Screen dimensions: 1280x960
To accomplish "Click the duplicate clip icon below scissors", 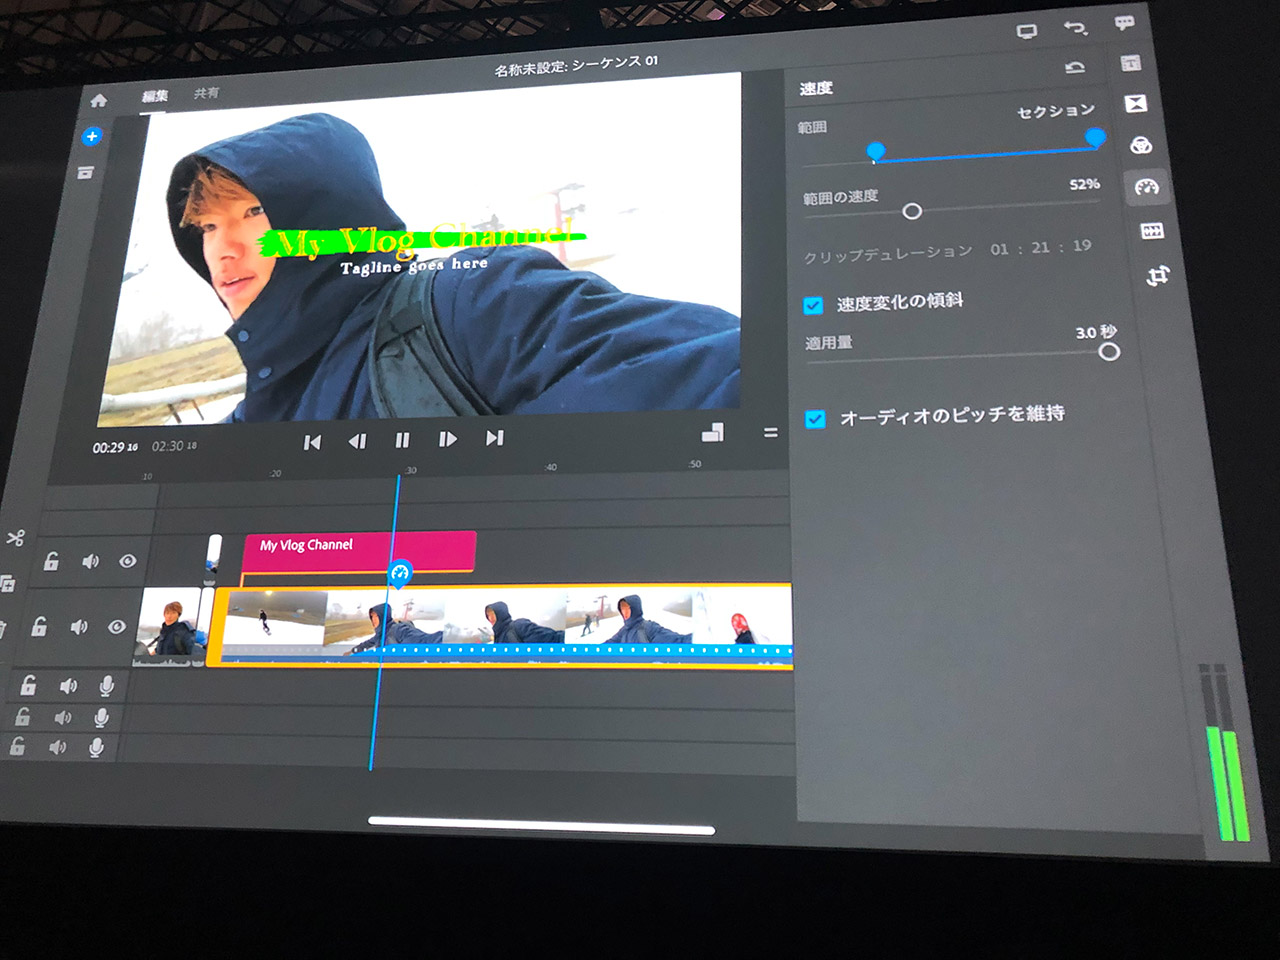I will point(7,583).
